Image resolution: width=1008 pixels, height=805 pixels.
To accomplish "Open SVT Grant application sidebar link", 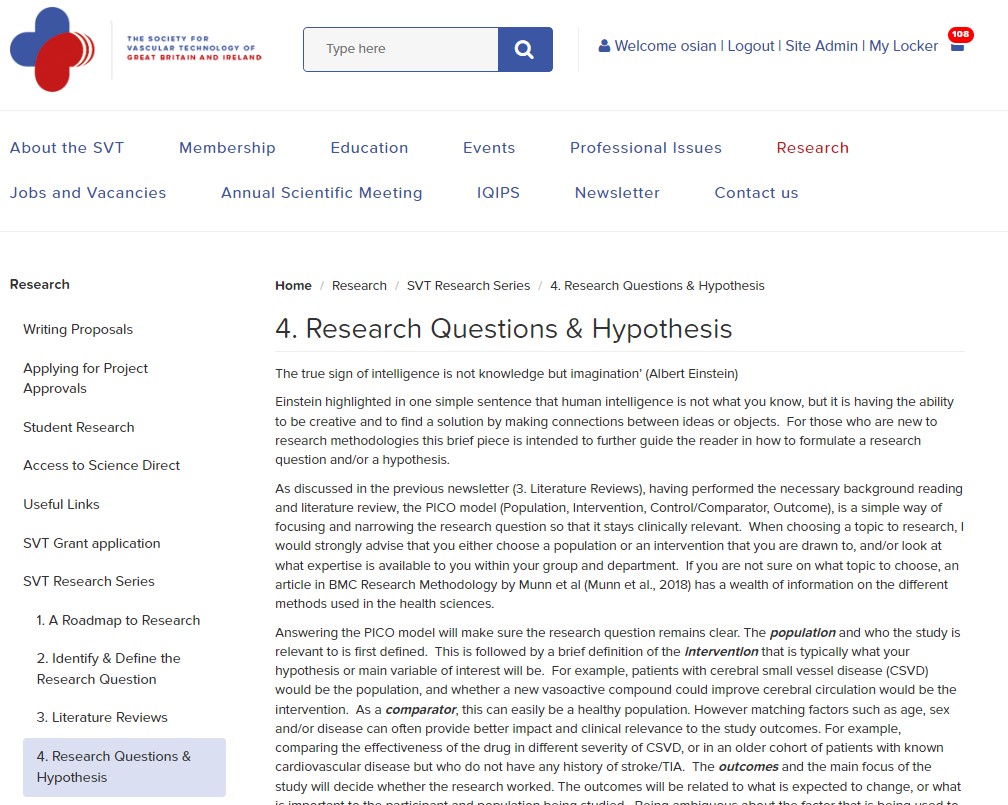I will 92,544.
